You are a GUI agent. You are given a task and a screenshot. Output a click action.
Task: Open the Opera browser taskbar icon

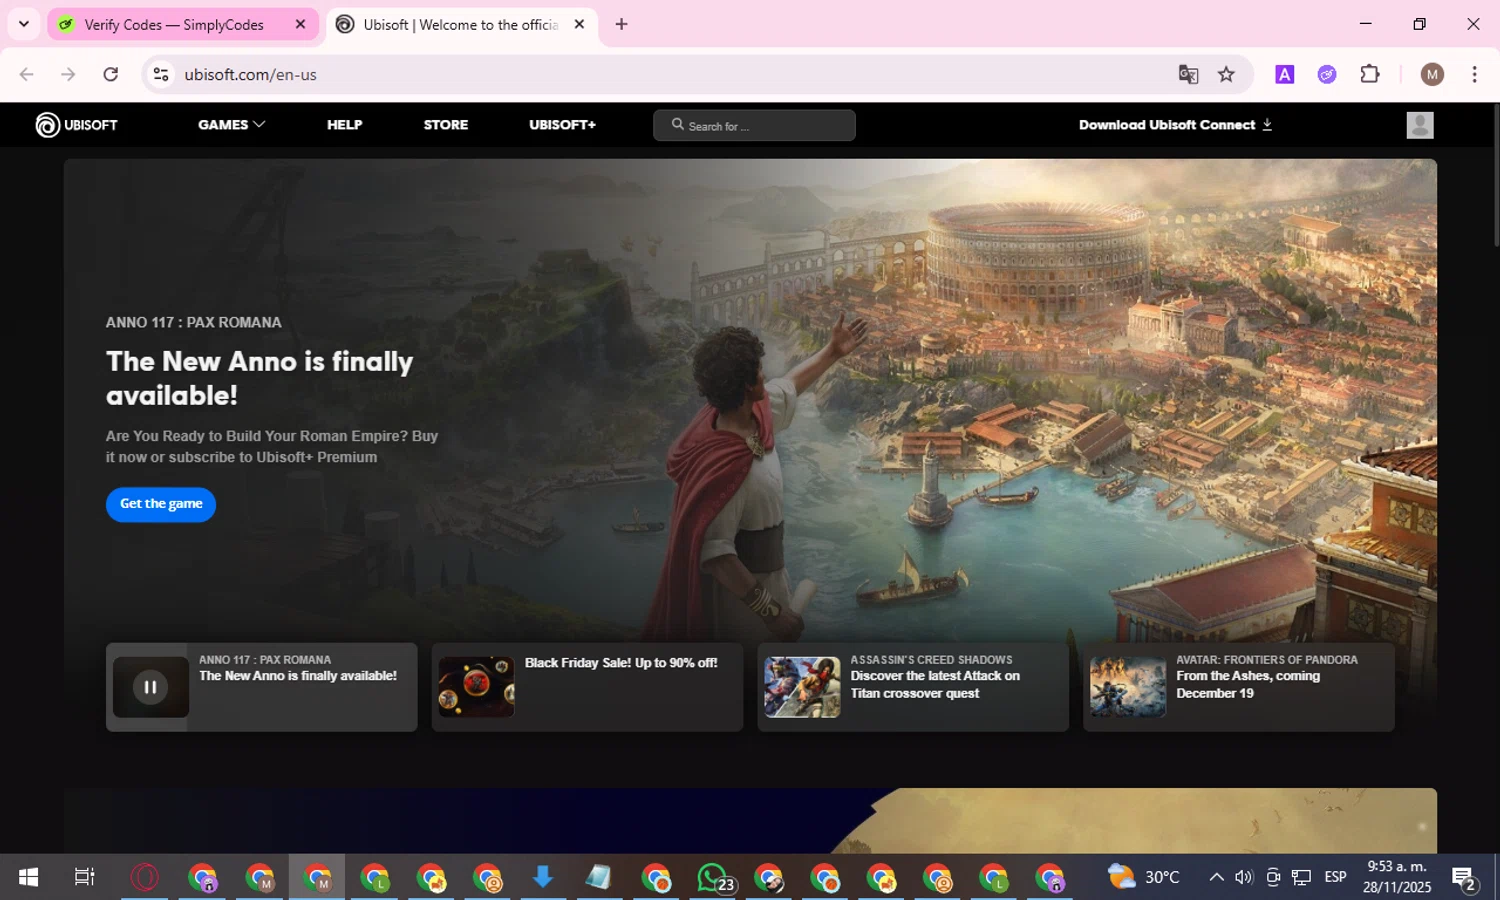coord(144,878)
